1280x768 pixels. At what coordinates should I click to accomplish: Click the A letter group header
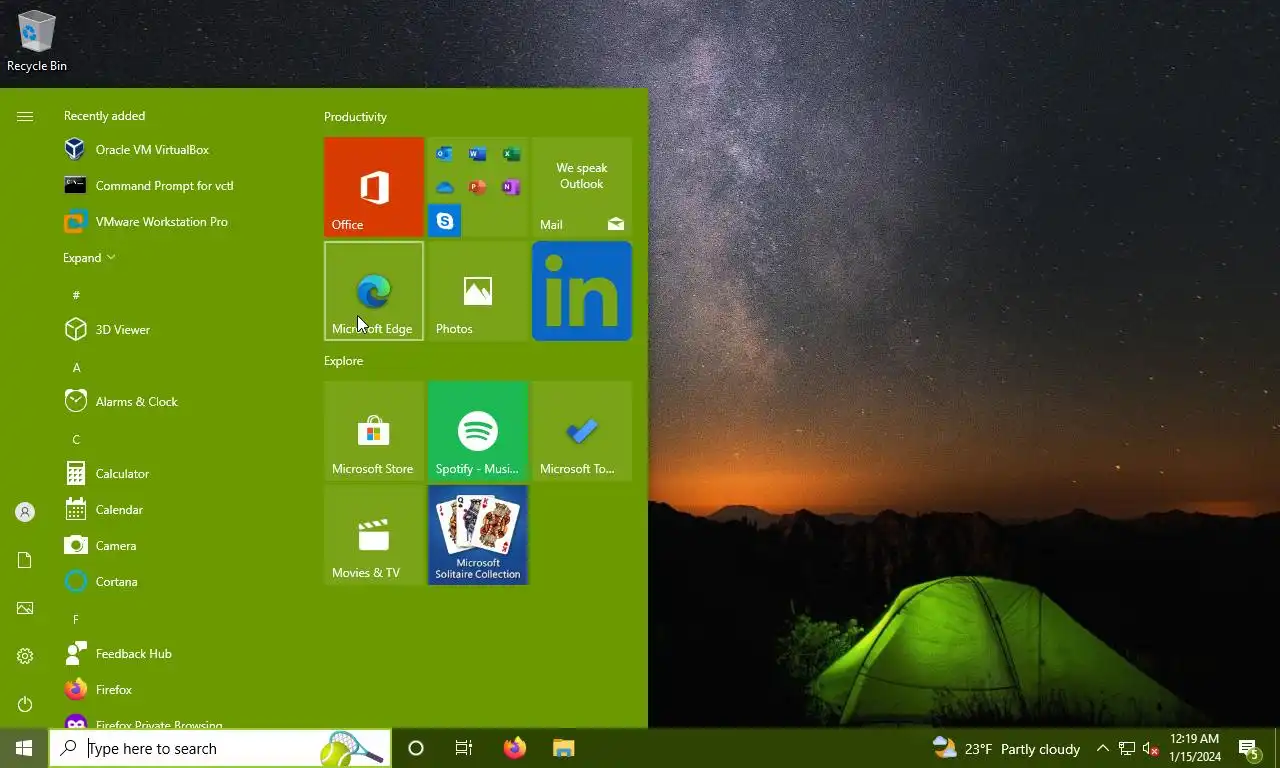tap(76, 367)
